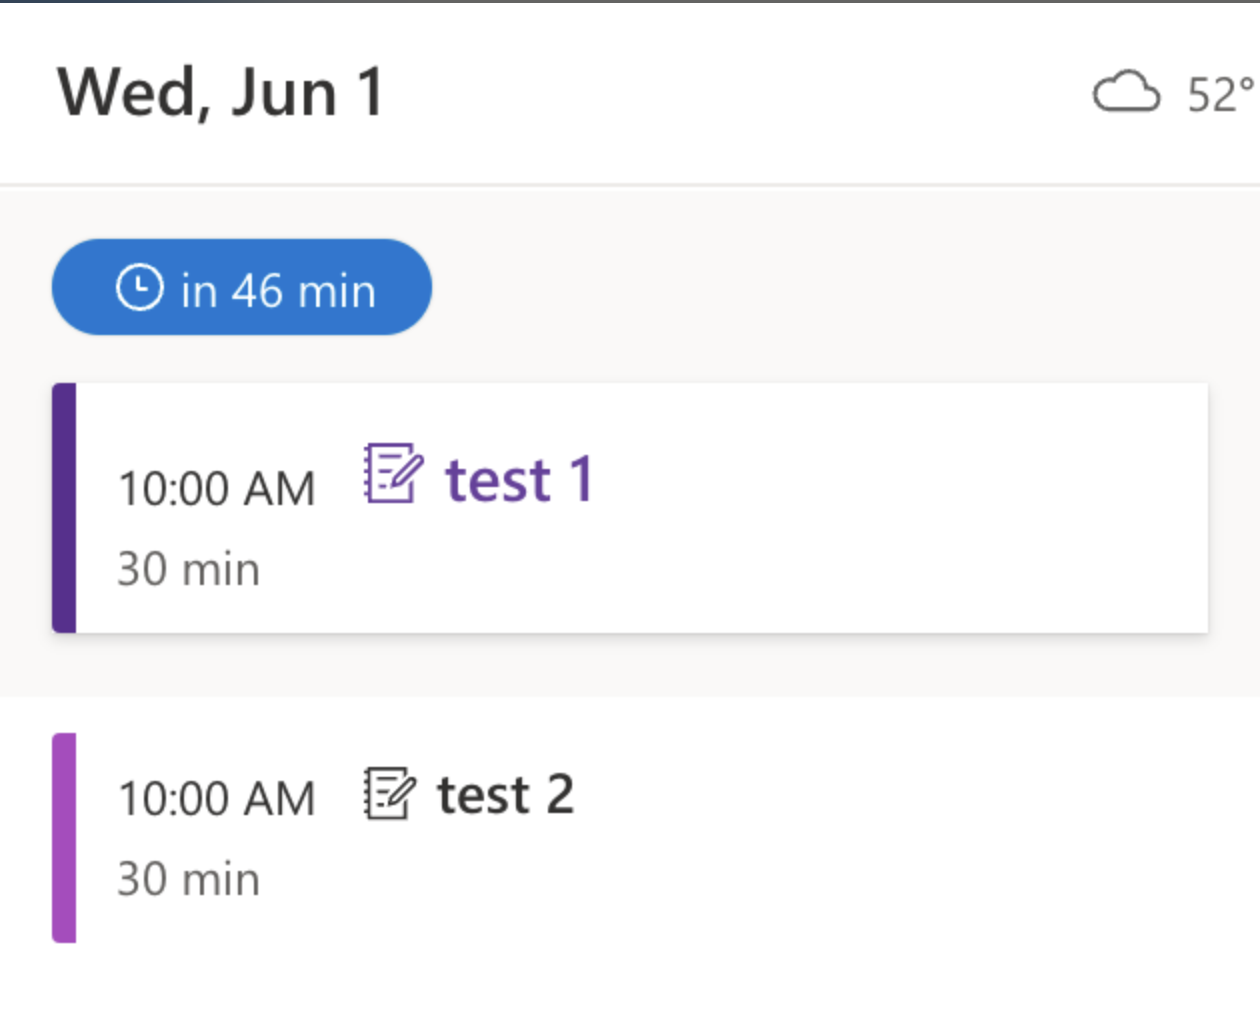Click the 10:00 AM time on test 1
1260x1018 pixels.
click(216, 489)
